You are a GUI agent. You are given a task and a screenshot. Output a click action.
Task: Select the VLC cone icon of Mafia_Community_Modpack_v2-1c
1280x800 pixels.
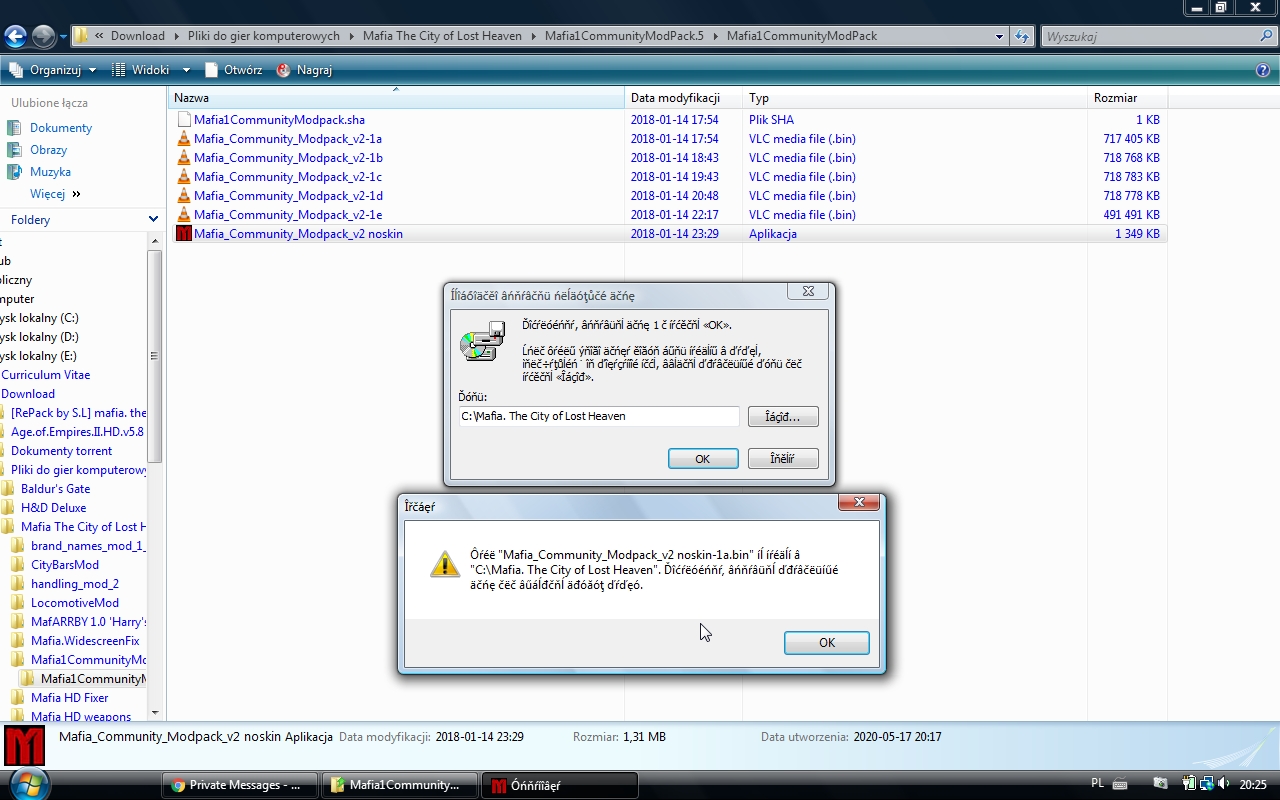click(184, 177)
